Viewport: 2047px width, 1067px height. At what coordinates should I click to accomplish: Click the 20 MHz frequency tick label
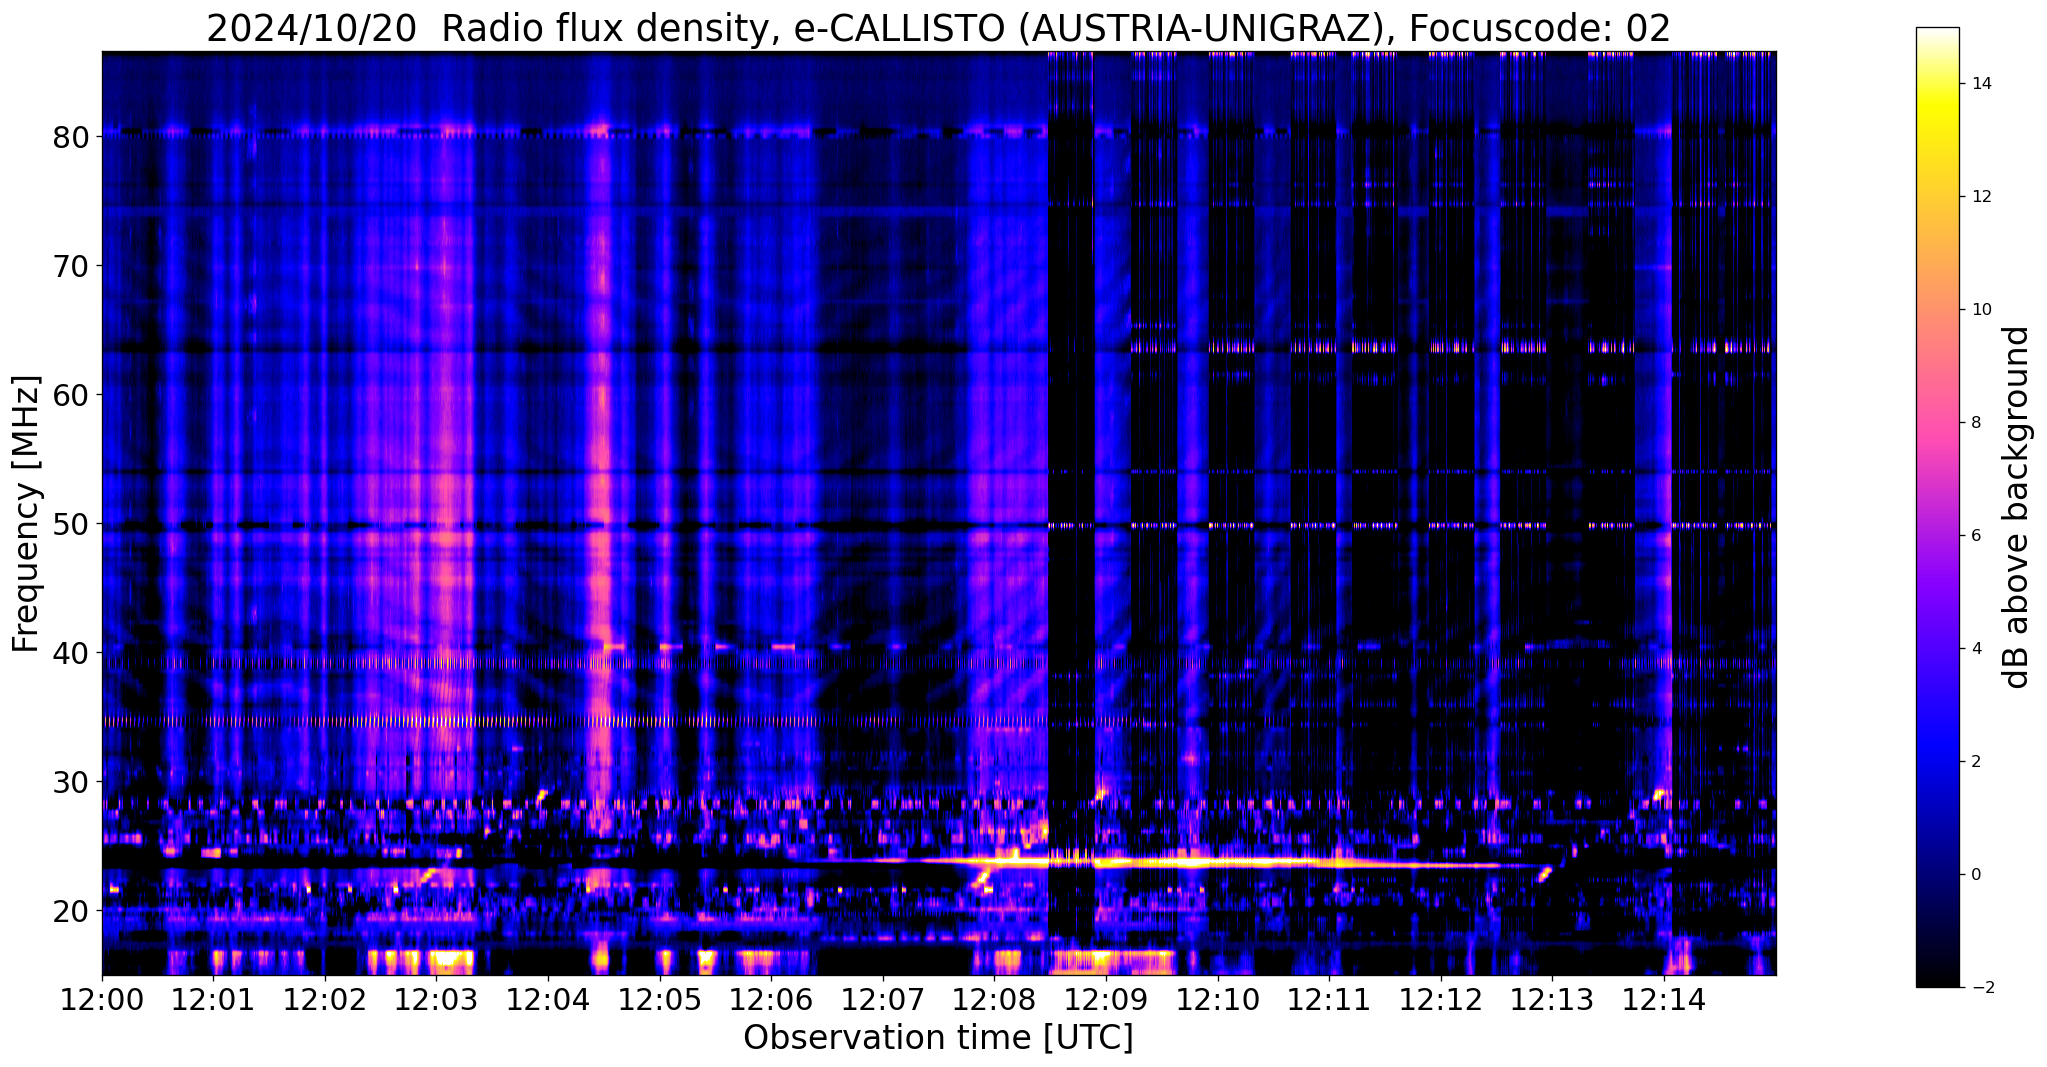pos(70,911)
